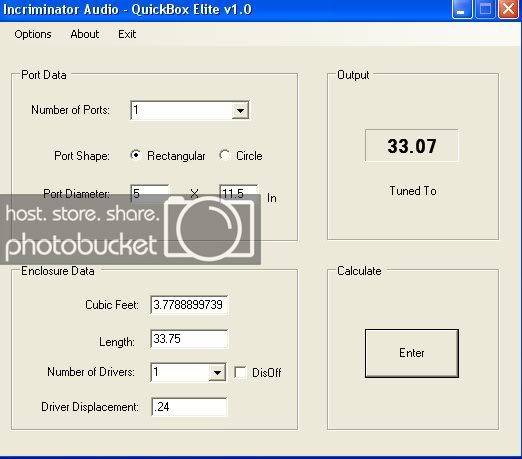Enable the DisOff checkbox

[x=240, y=372]
